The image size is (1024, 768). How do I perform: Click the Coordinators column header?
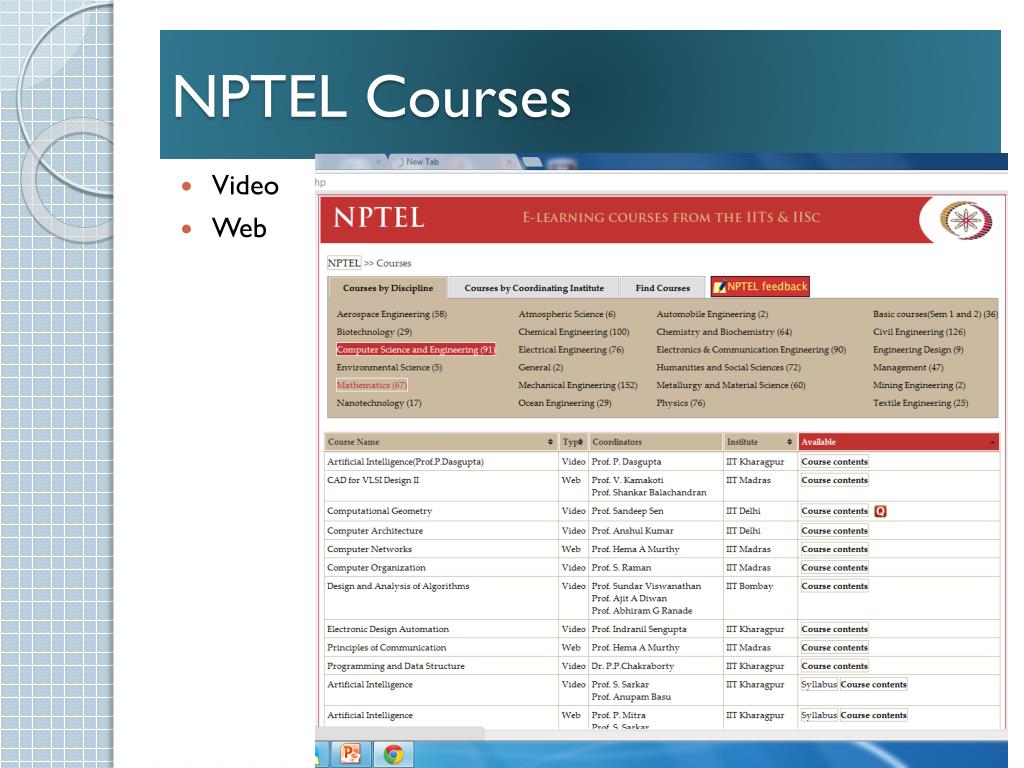coord(655,442)
